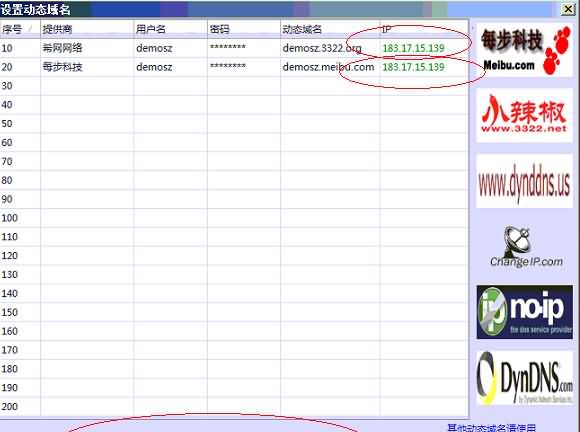Screen dimensions: 580x432
Task: Close the 设置动态域名 dialog
Action: point(568,9)
